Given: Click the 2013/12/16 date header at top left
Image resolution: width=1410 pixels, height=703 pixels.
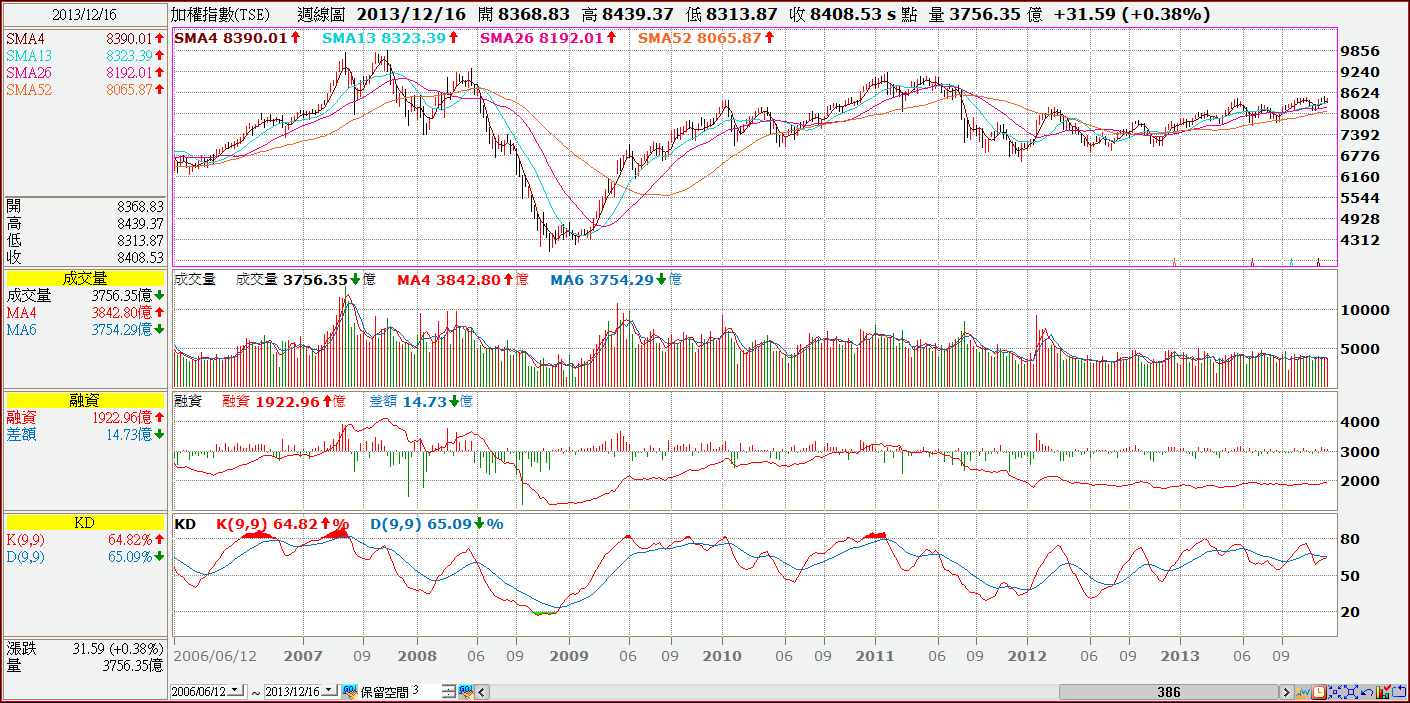Looking at the screenshot, I should (84, 15).
